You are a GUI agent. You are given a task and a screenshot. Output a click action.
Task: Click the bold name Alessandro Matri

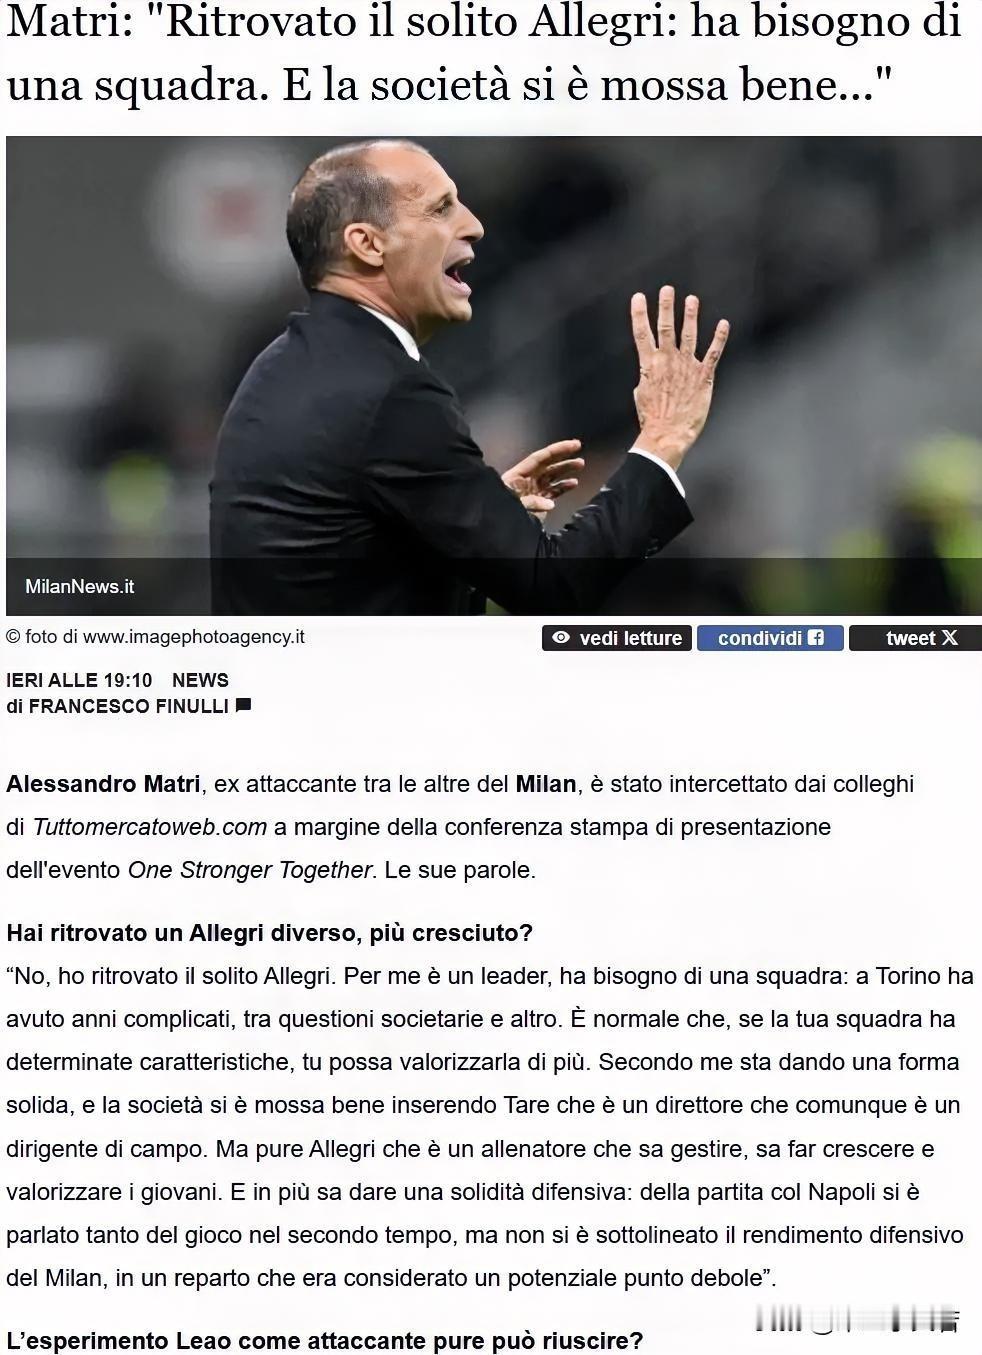(103, 784)
